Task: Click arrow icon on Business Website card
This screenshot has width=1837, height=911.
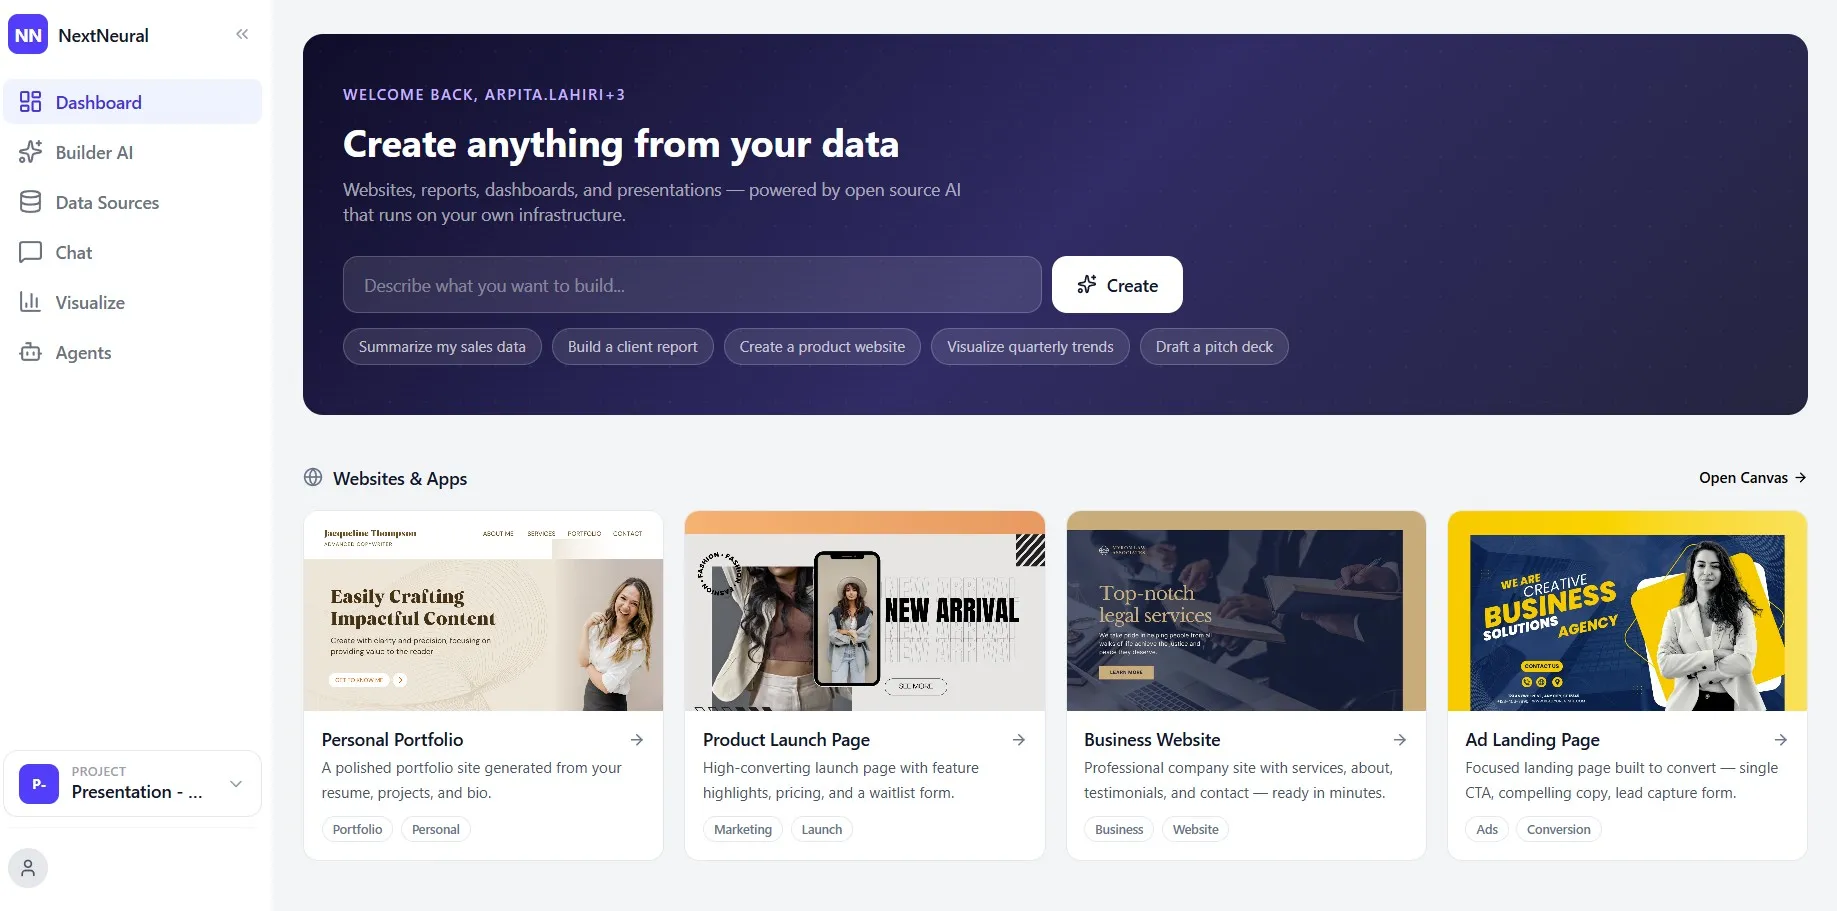Action: pyautogui.click(x=1400, y=740)
